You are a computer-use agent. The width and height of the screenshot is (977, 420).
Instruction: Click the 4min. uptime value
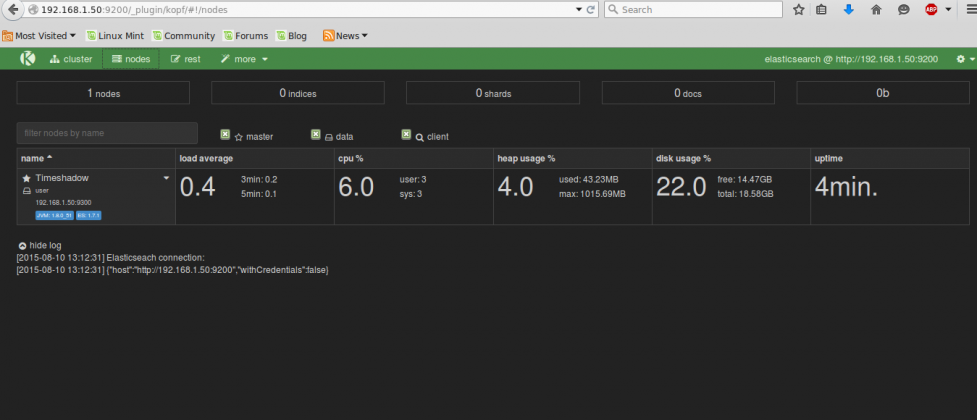pyautogui.click(x=846, y=187)
